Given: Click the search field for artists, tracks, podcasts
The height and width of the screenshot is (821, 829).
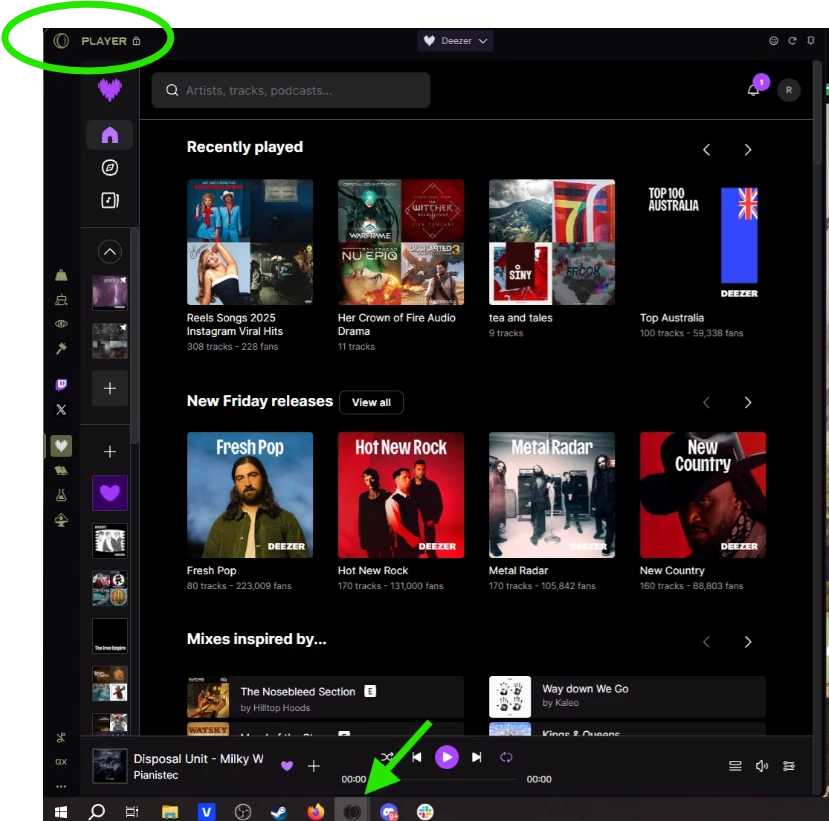Looking at the screenshot, I should (x=291, y=90).
